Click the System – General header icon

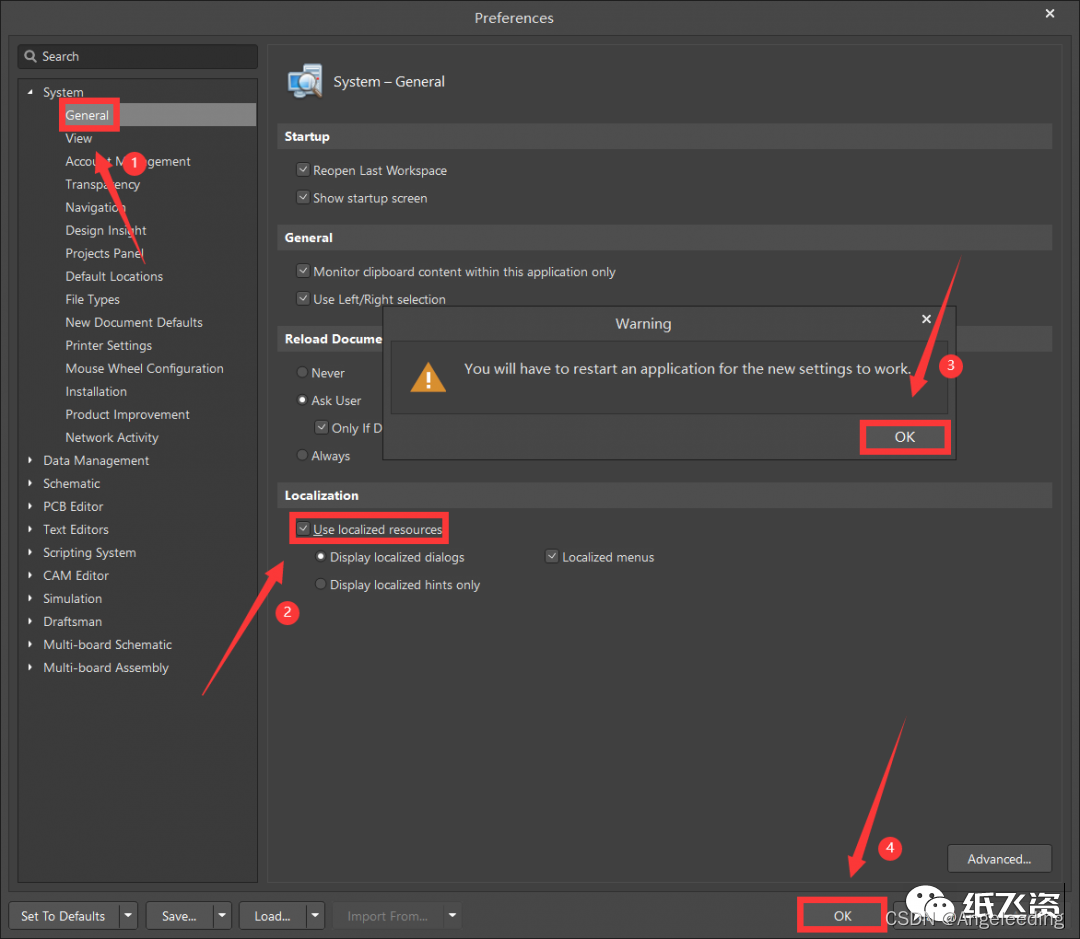click(305, 81)
